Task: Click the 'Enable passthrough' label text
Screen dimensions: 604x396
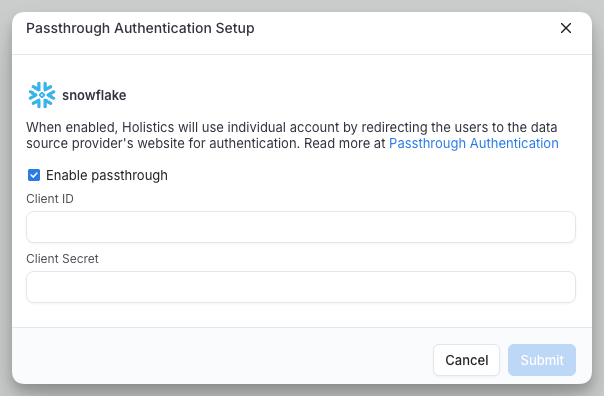Action: click(107, 175)
